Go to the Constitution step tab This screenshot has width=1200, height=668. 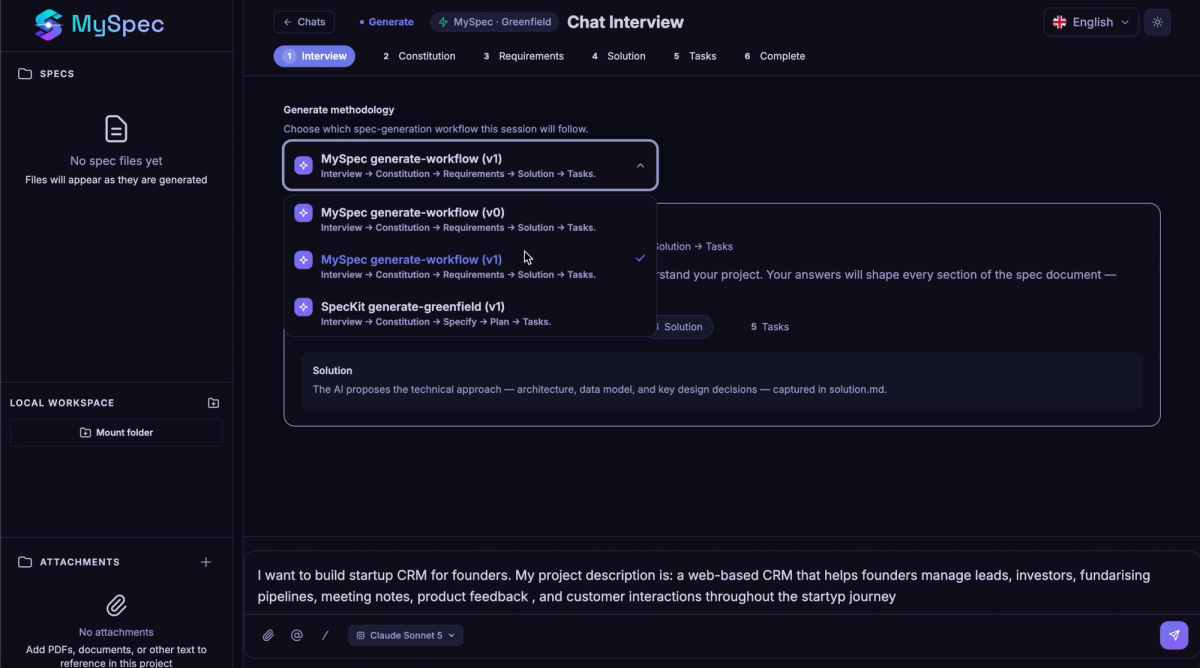[419, 56]
